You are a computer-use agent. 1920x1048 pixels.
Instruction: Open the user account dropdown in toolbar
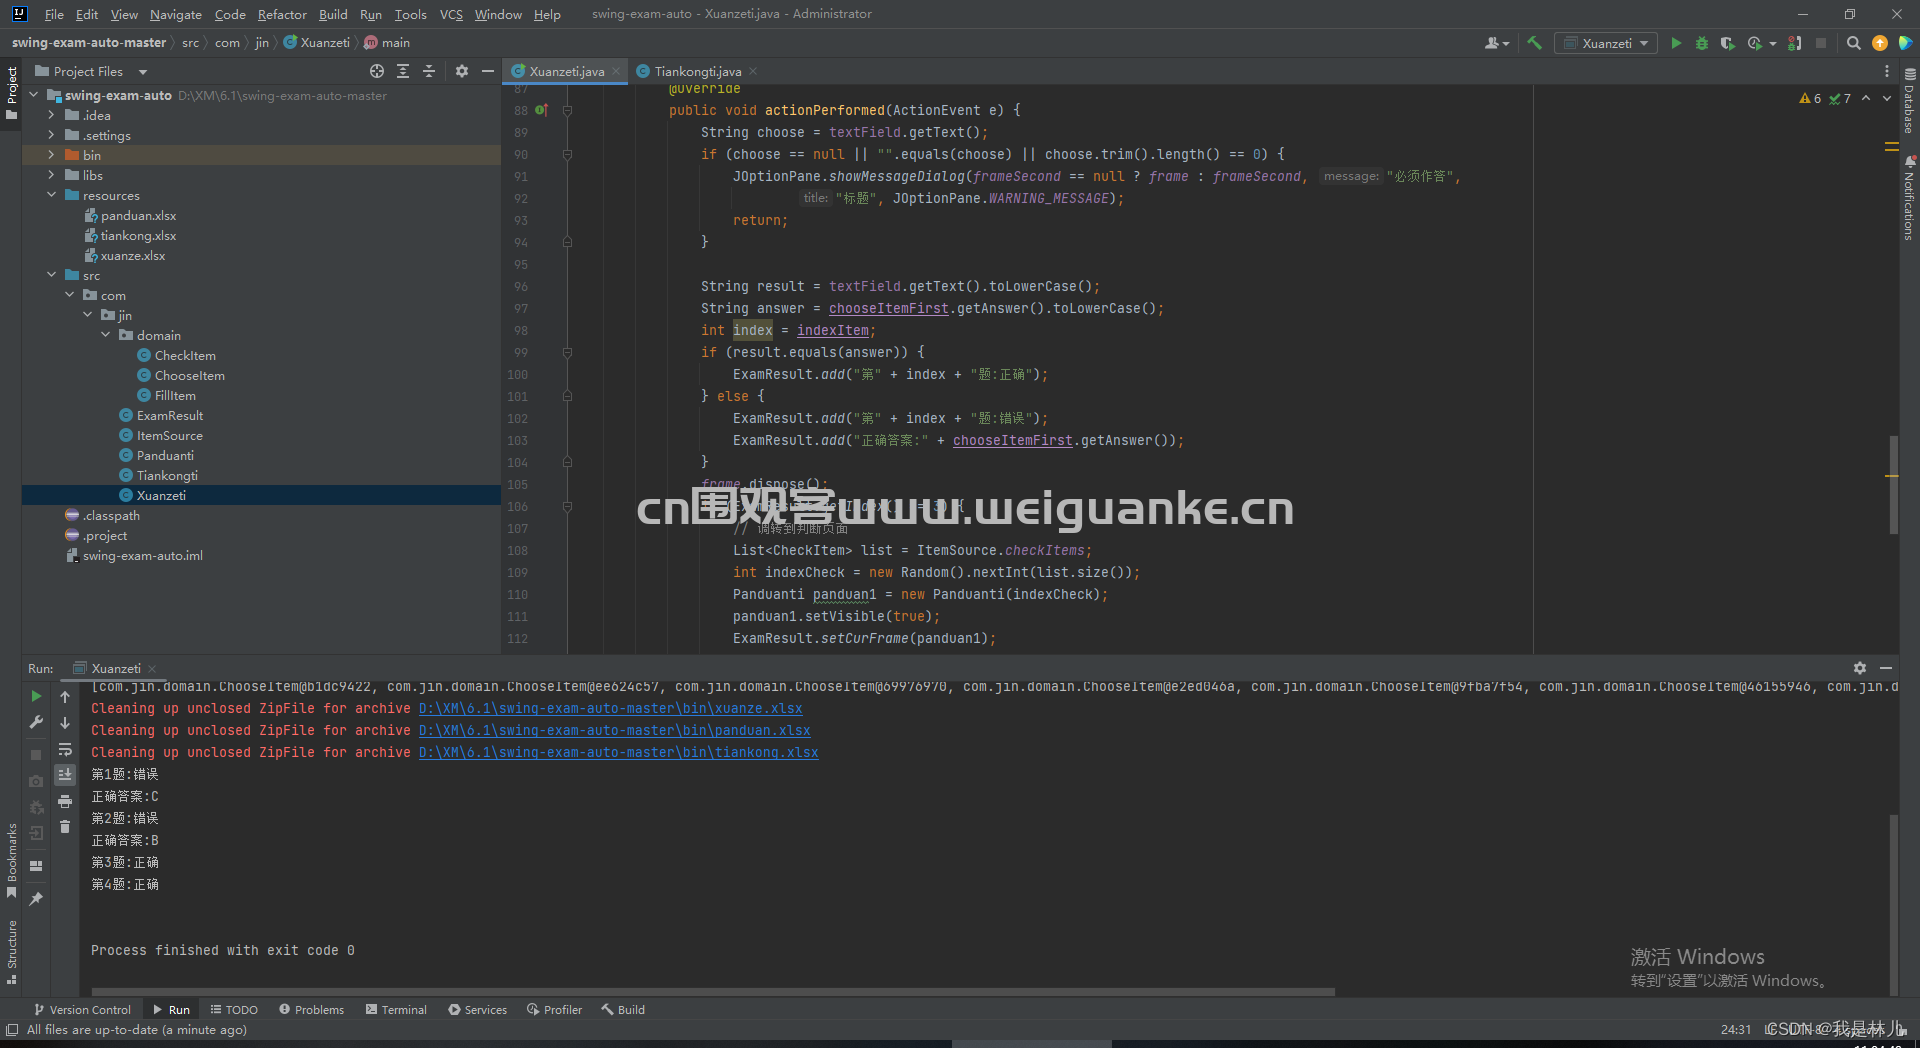pyautogui.click(x=1496, y=43)
